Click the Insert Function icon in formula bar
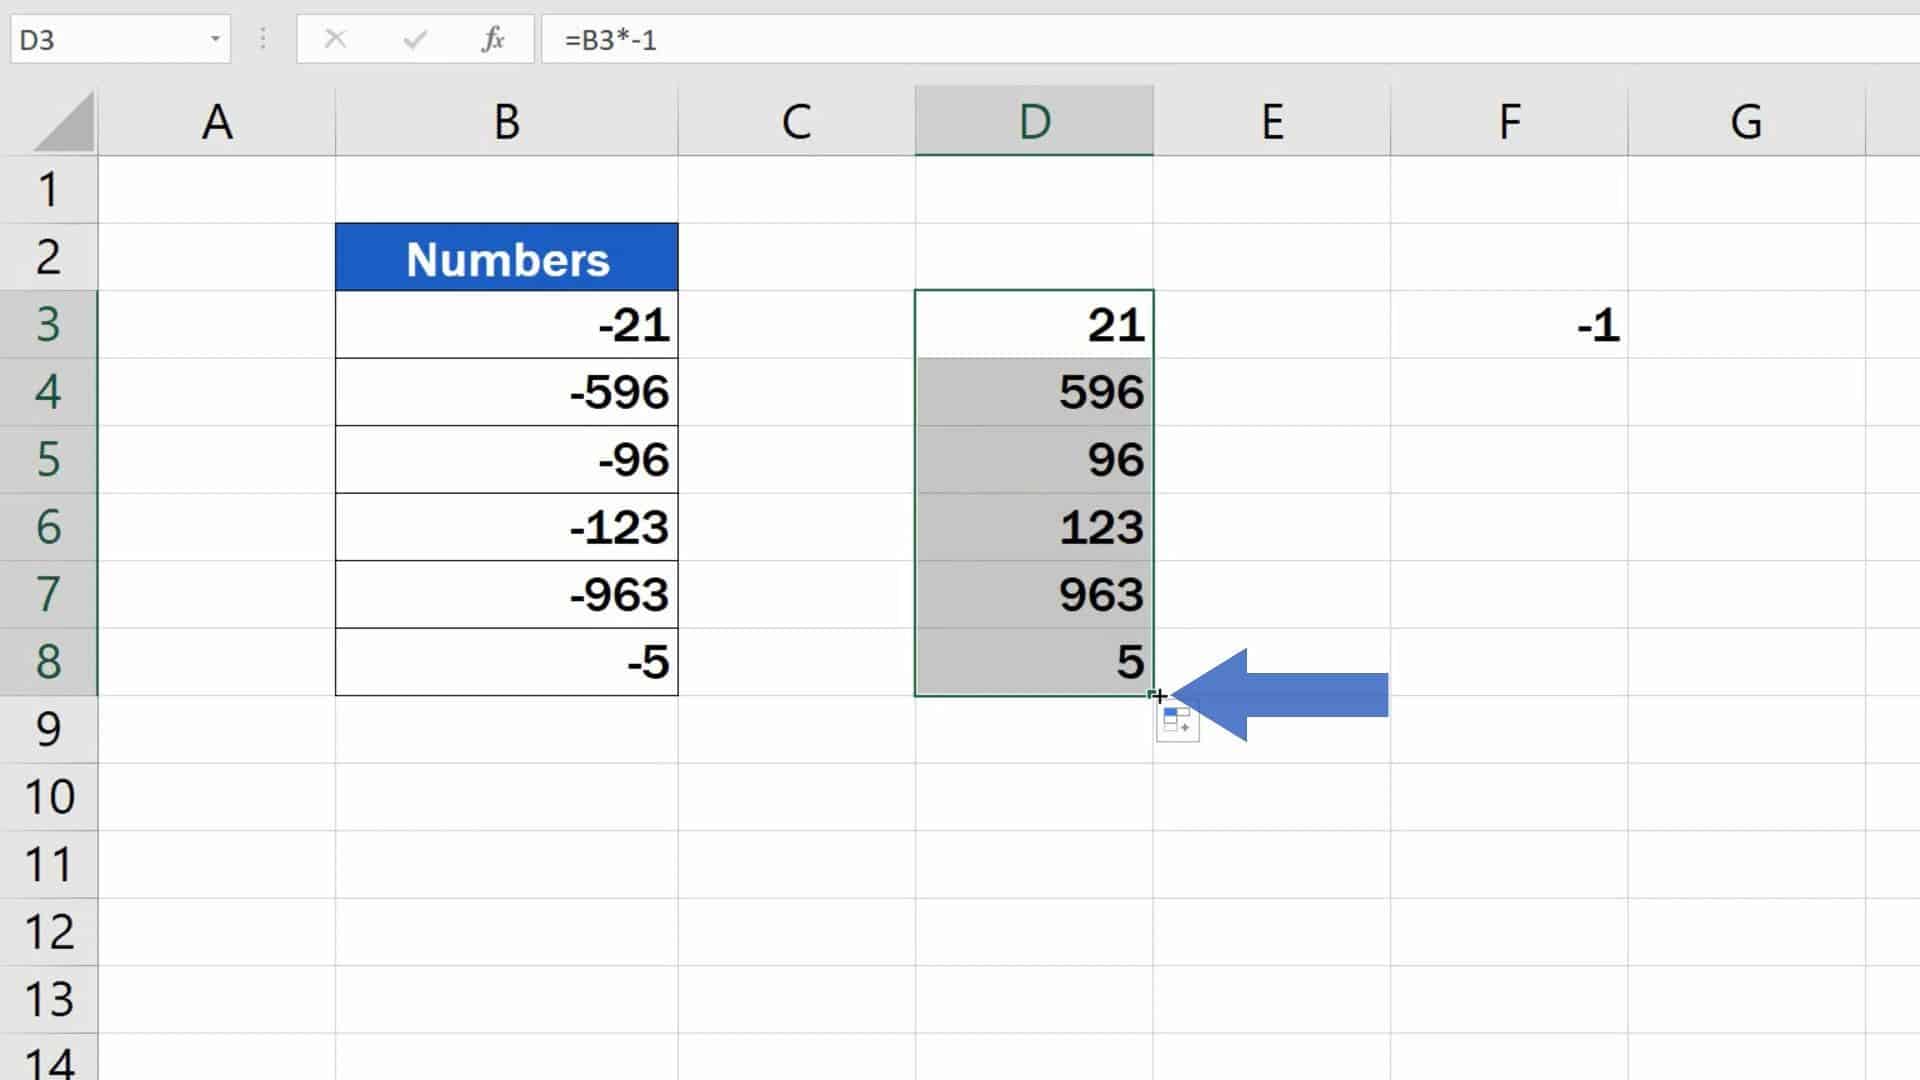The image size is (1920, 1080). click(x=493, y=40)
